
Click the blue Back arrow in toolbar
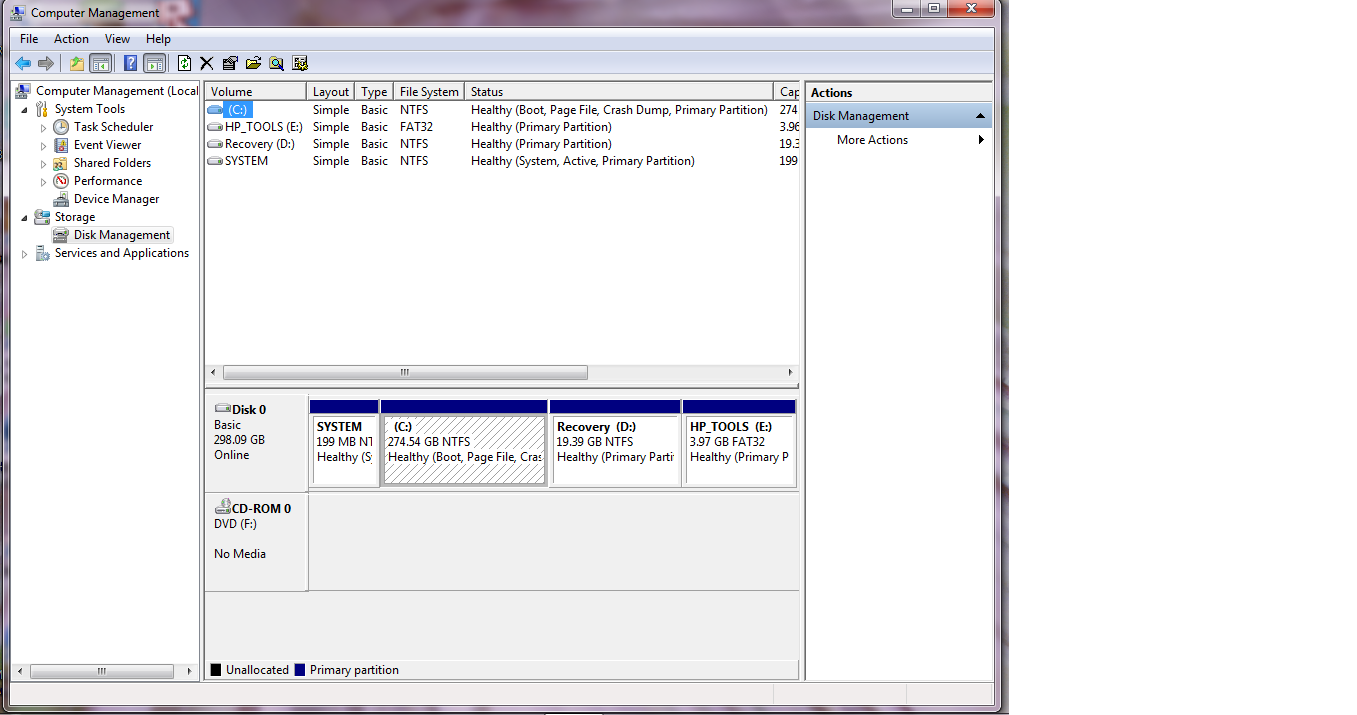click(x=23, y=63)
